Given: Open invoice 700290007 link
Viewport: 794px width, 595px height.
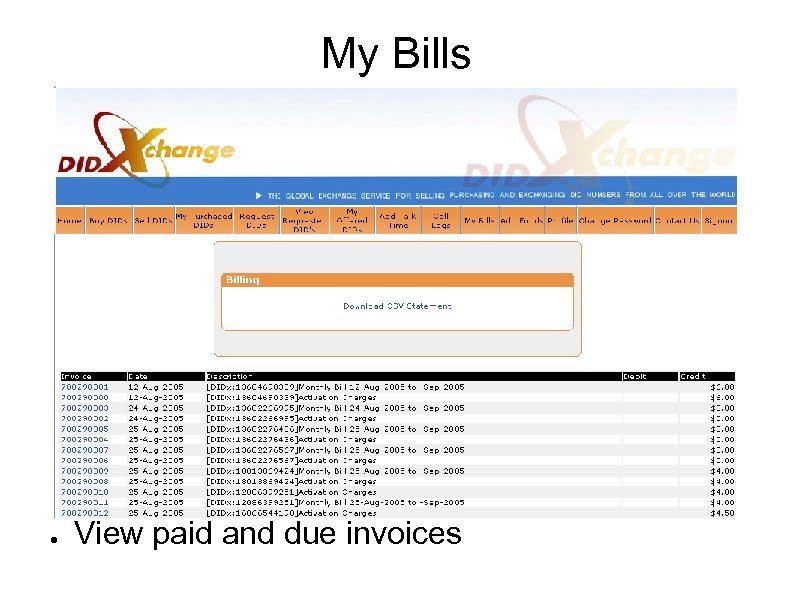Looking at the screenshot, I should pyautogui.click(x=85, y=450).
